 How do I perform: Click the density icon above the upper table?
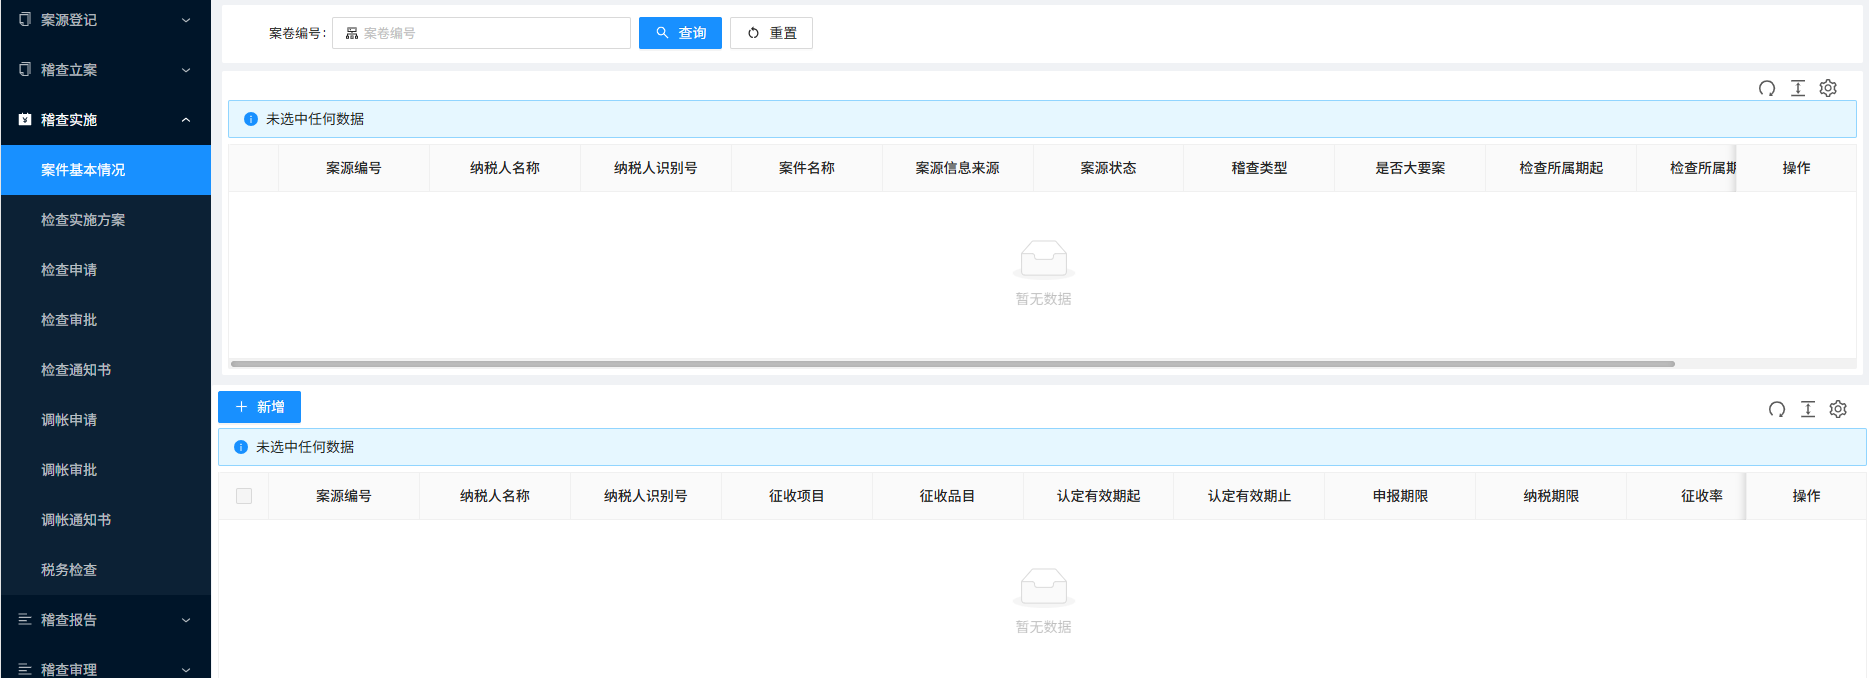tap(1798, 88)
